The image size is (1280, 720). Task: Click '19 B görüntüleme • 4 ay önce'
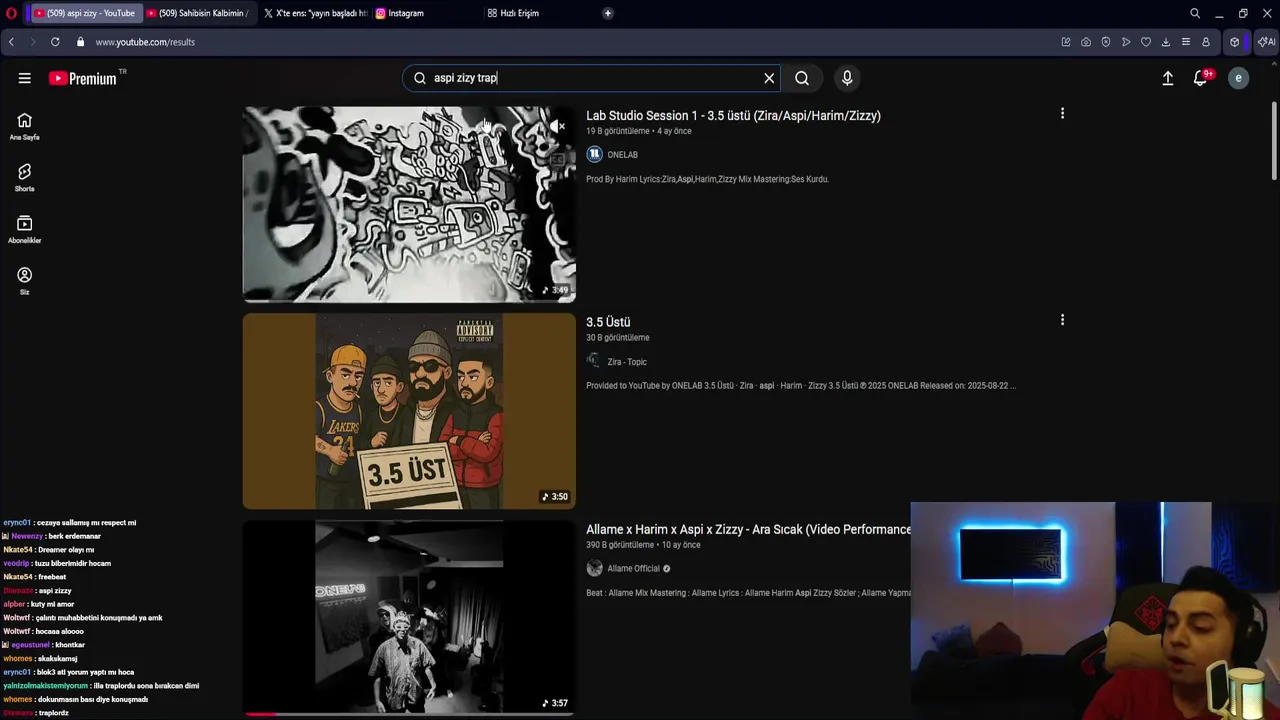pos(638,131)
